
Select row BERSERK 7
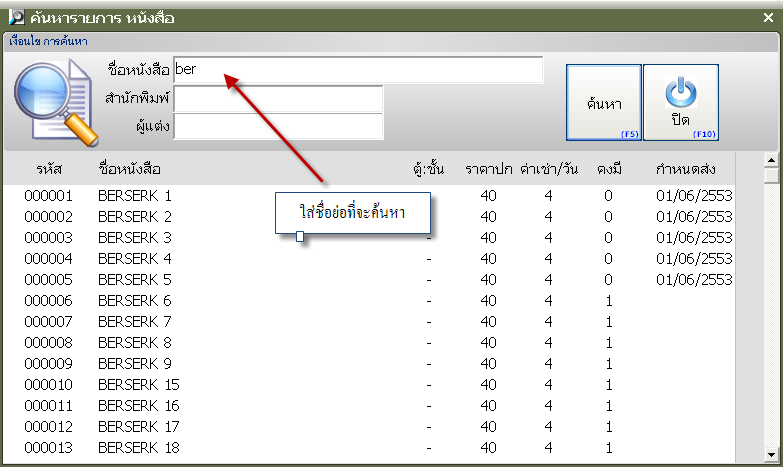(x=369, y=322)
